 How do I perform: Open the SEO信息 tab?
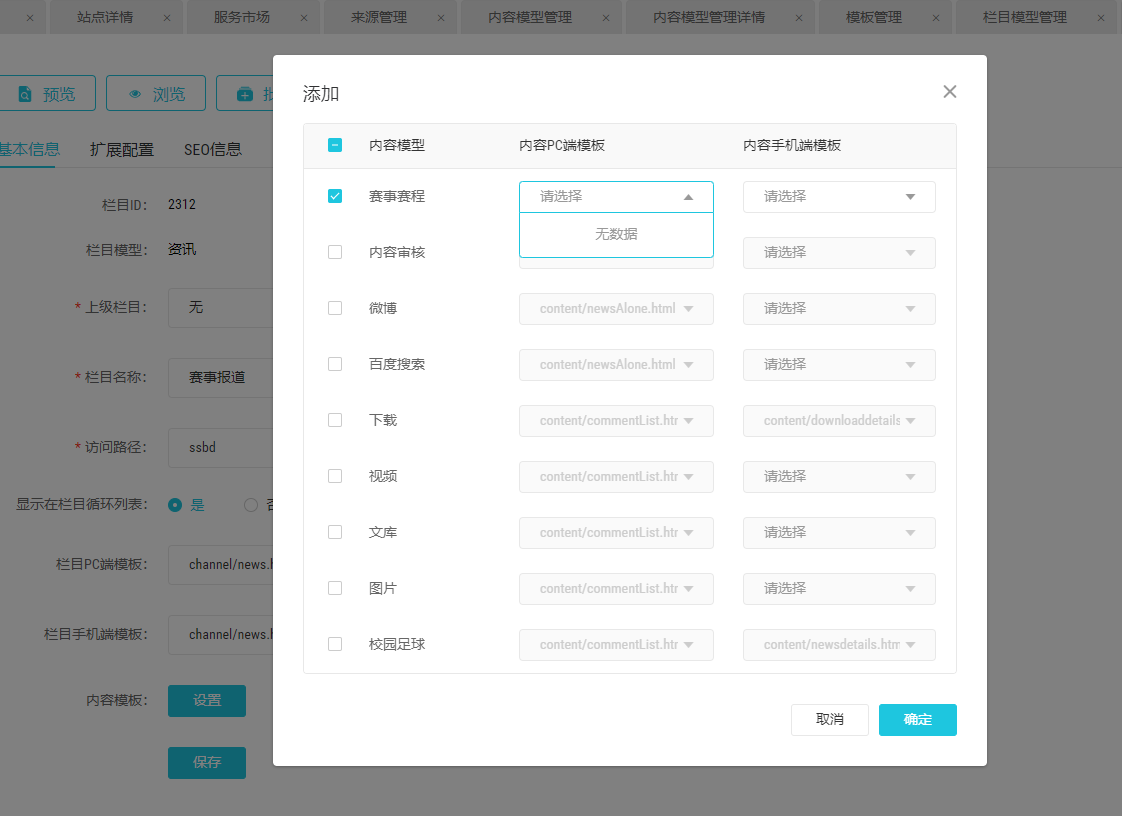point(212,150)
